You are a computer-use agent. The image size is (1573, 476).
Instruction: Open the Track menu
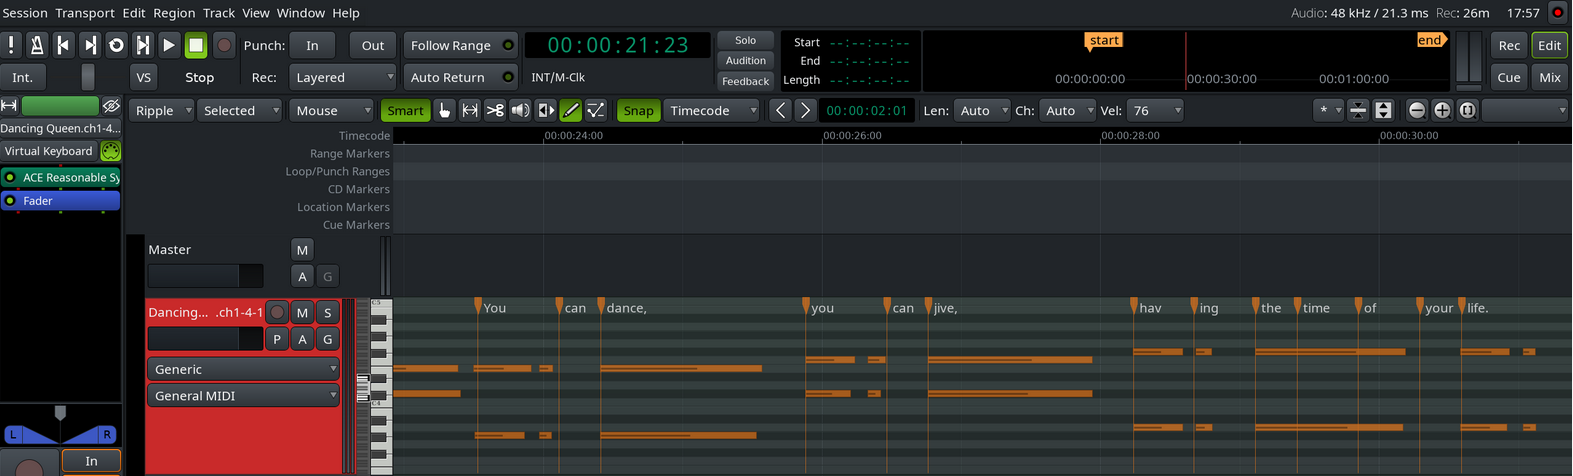point(219,13)
